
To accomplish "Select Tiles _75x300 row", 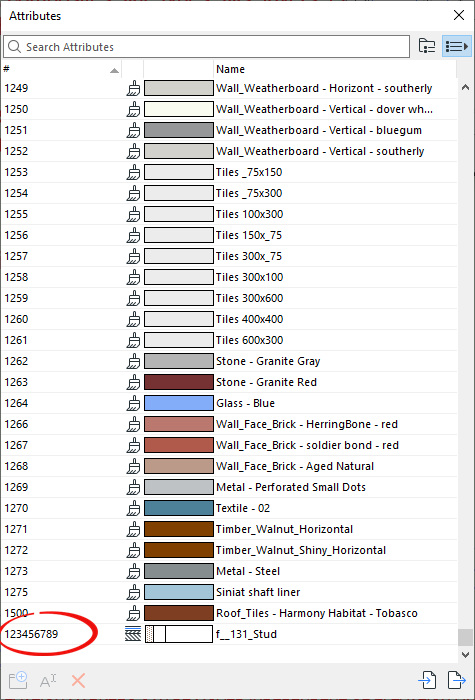I will (x=229, y=193).
